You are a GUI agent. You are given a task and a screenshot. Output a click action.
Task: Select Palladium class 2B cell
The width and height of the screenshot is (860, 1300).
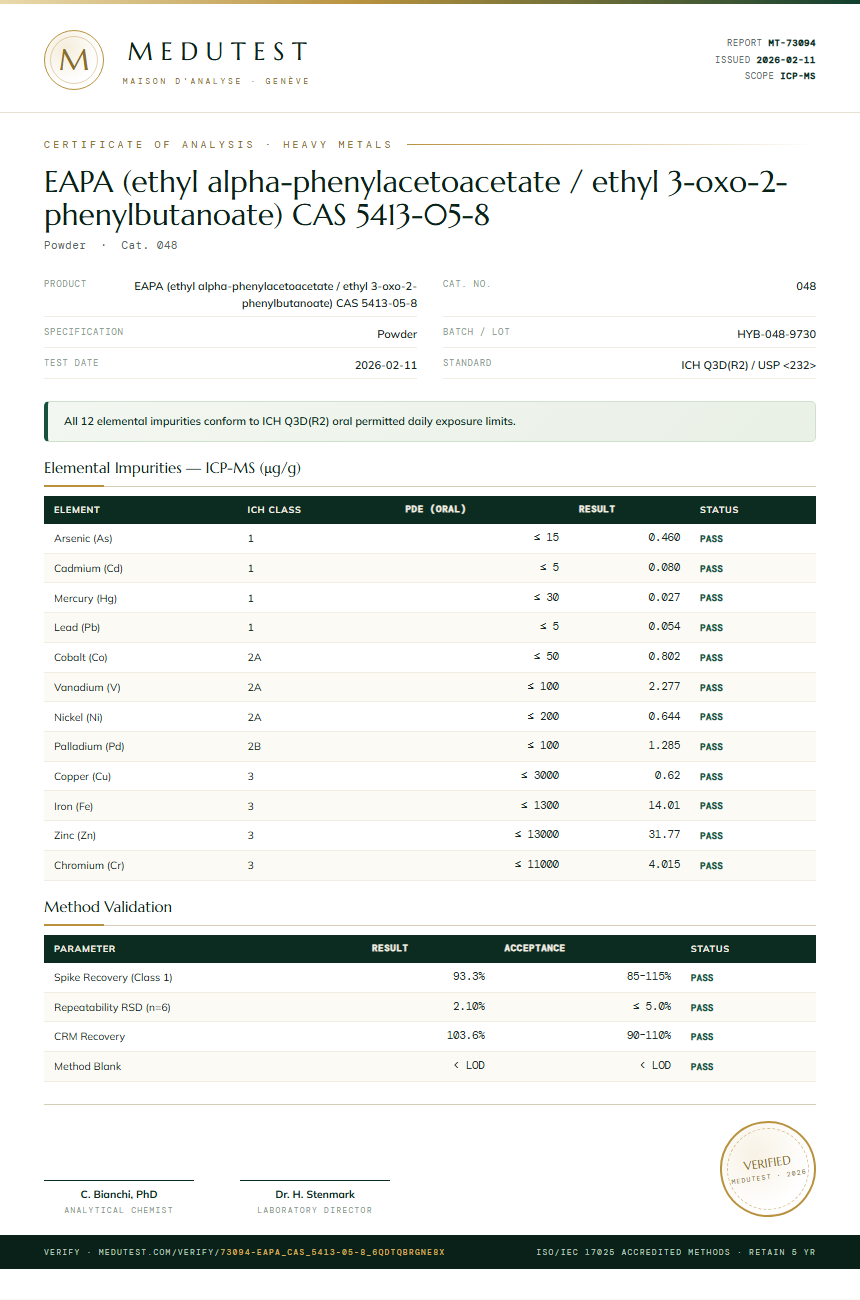click(255, 747)
